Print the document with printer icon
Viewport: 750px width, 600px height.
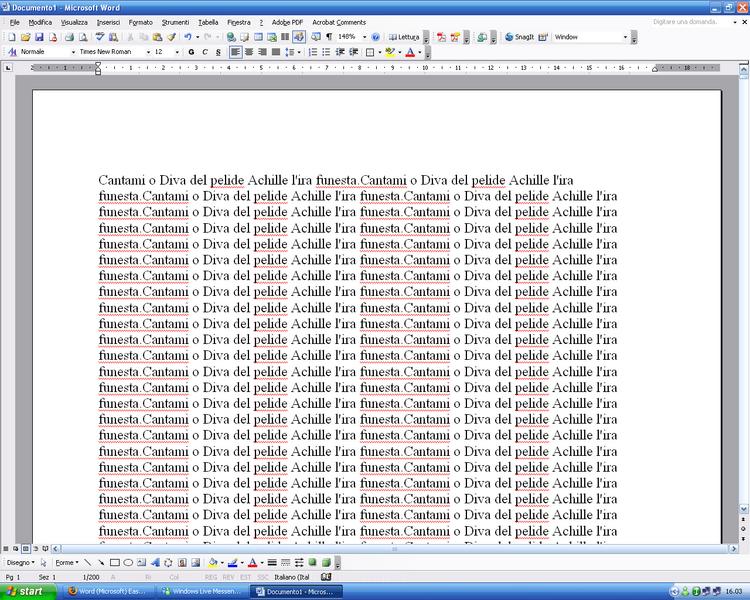[x=69, y=37]
